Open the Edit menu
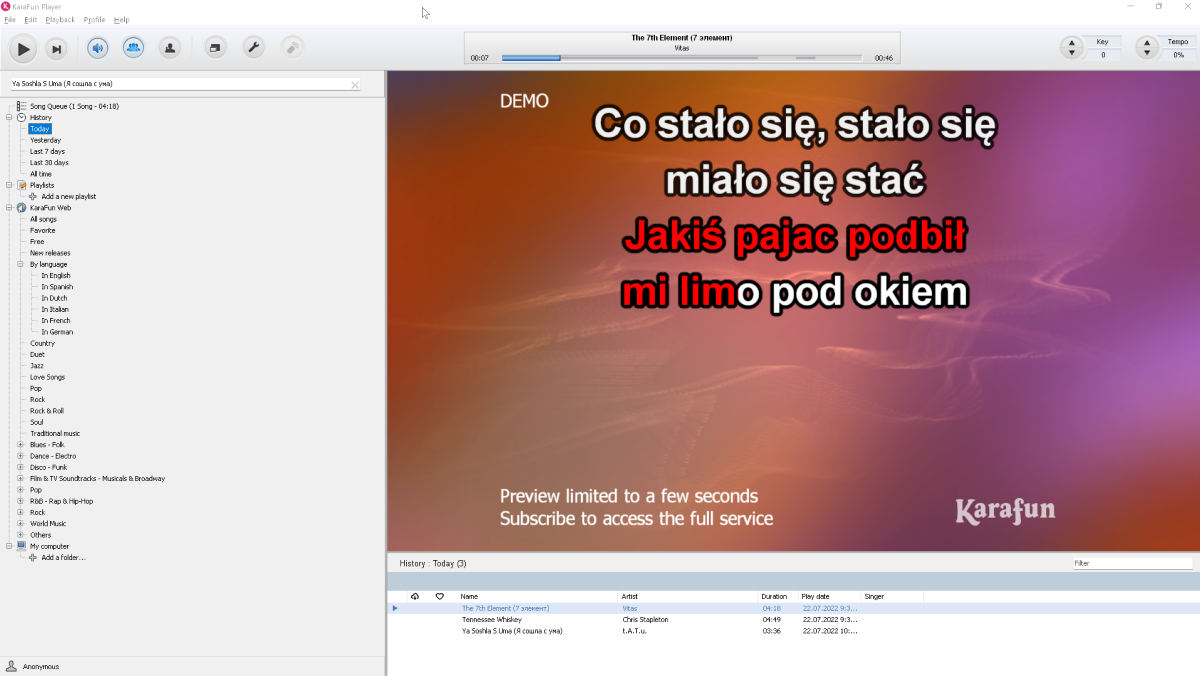1200x676 pixels. 31,20
